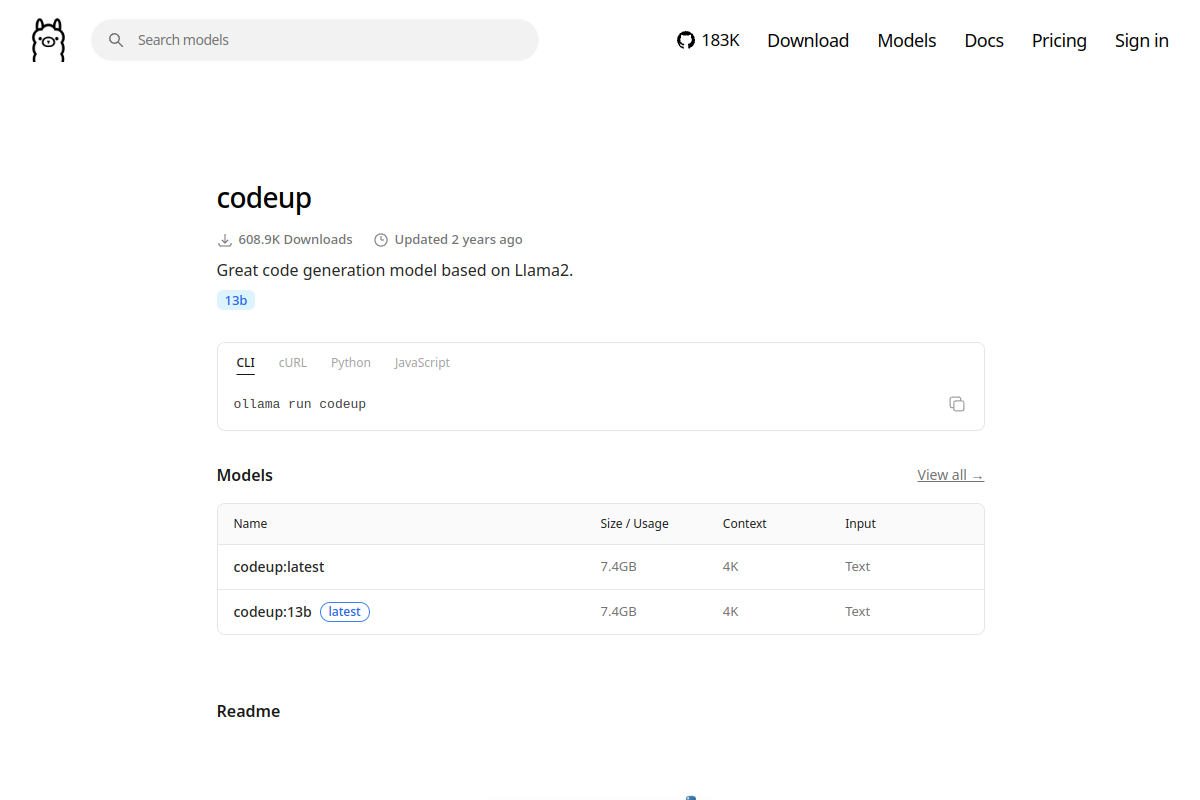
Task: Click the model description sentence
Action: (x=395, y=270)
